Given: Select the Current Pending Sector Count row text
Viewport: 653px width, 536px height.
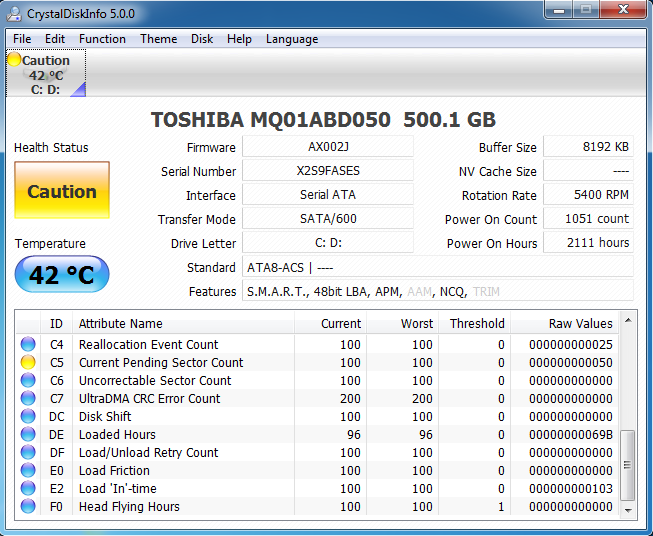Looking at the screenshot, I should (x=161, y=362).
